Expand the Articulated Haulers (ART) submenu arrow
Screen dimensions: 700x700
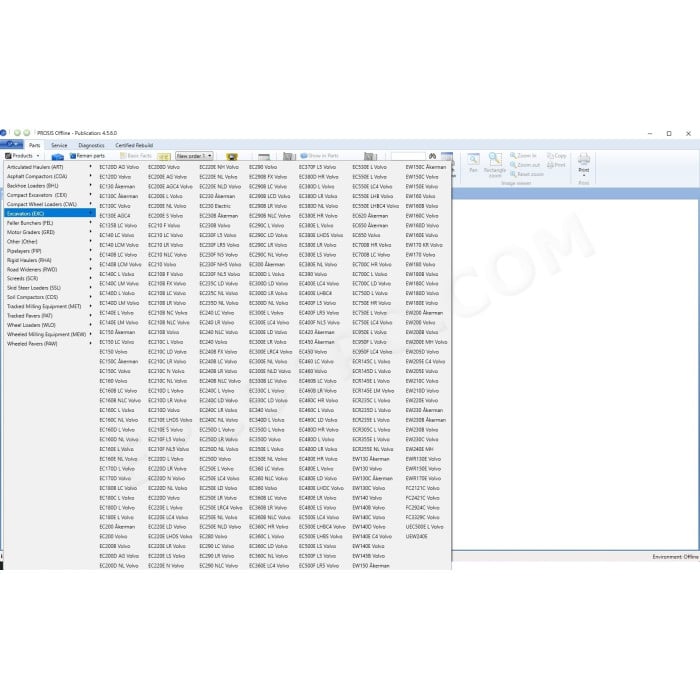coord(91,167)
